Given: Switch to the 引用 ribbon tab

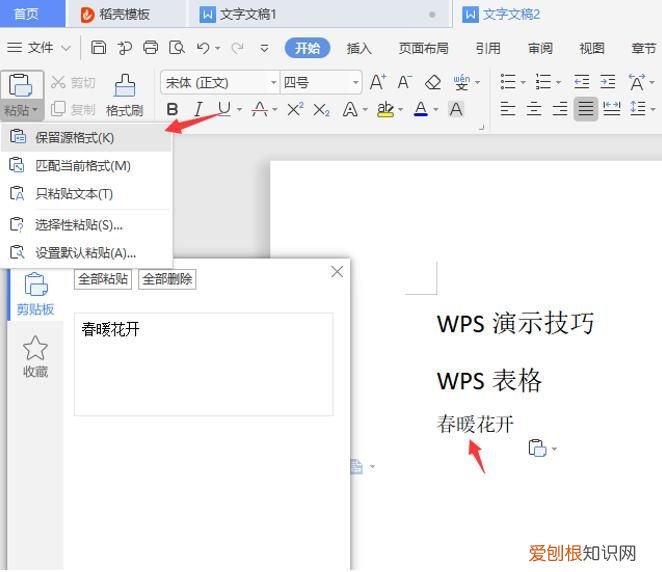Looking at the screenshot, I should (488, 48).
